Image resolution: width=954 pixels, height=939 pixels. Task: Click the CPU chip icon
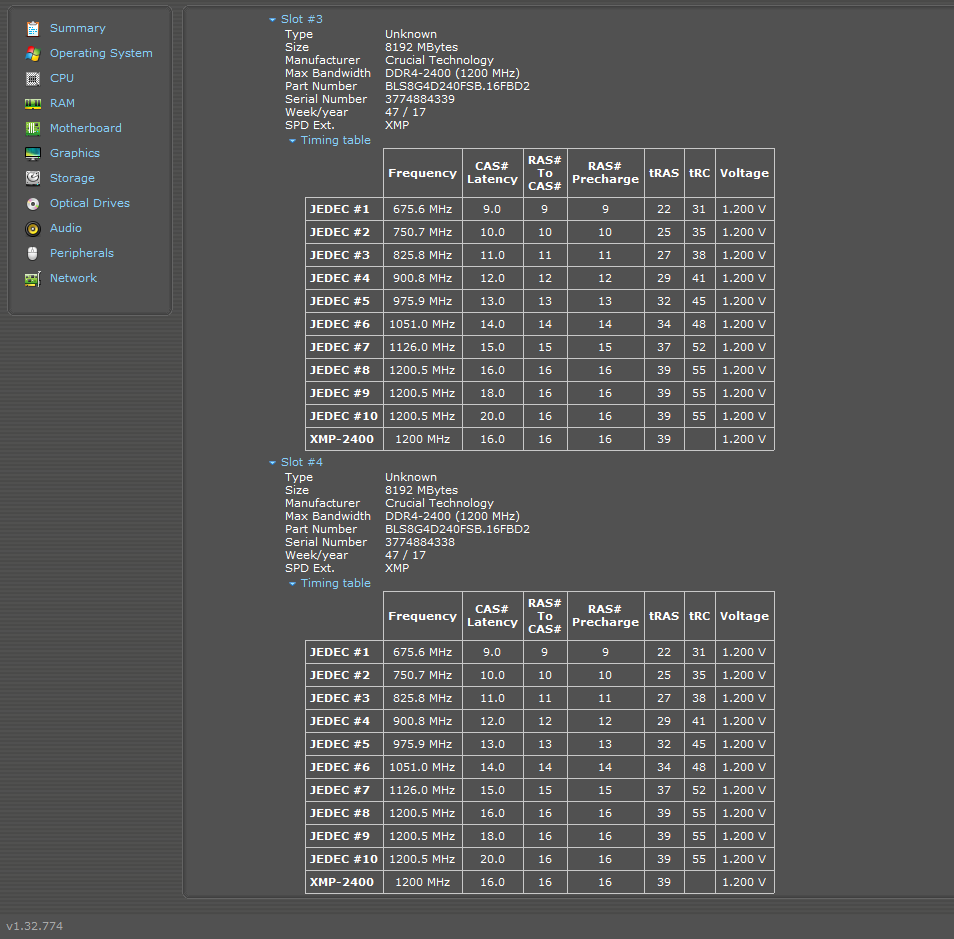click(x=33, y=78)
